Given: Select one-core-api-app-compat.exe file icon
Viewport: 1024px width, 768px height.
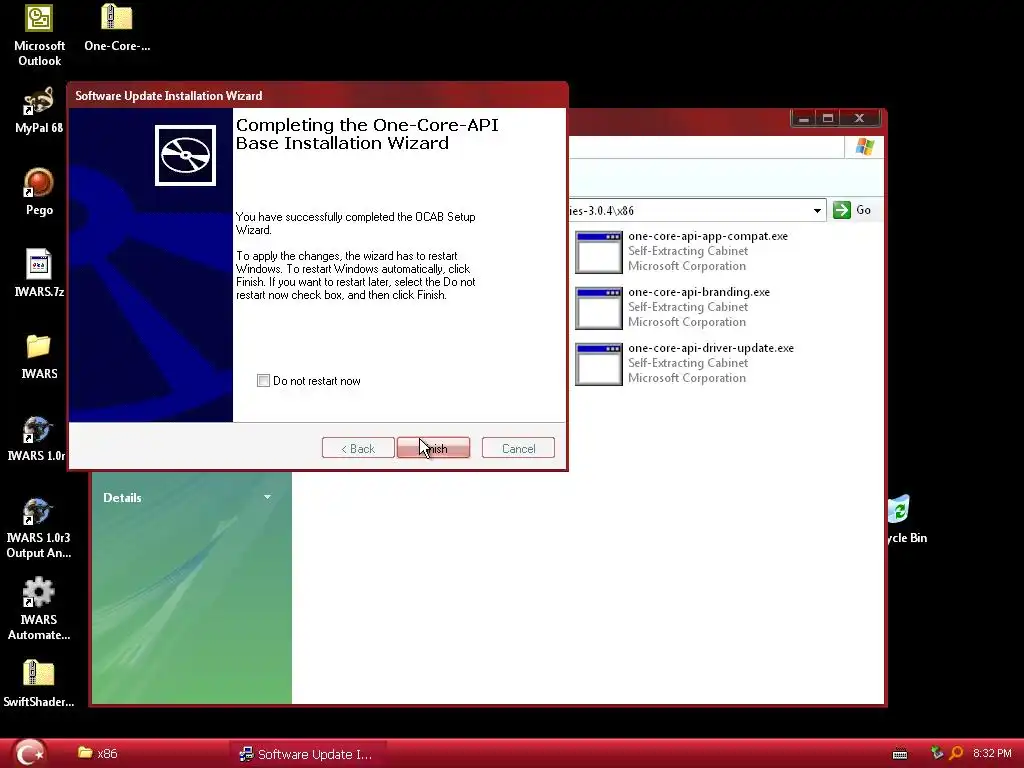Looking at the screenshot, I should point(599,252).
